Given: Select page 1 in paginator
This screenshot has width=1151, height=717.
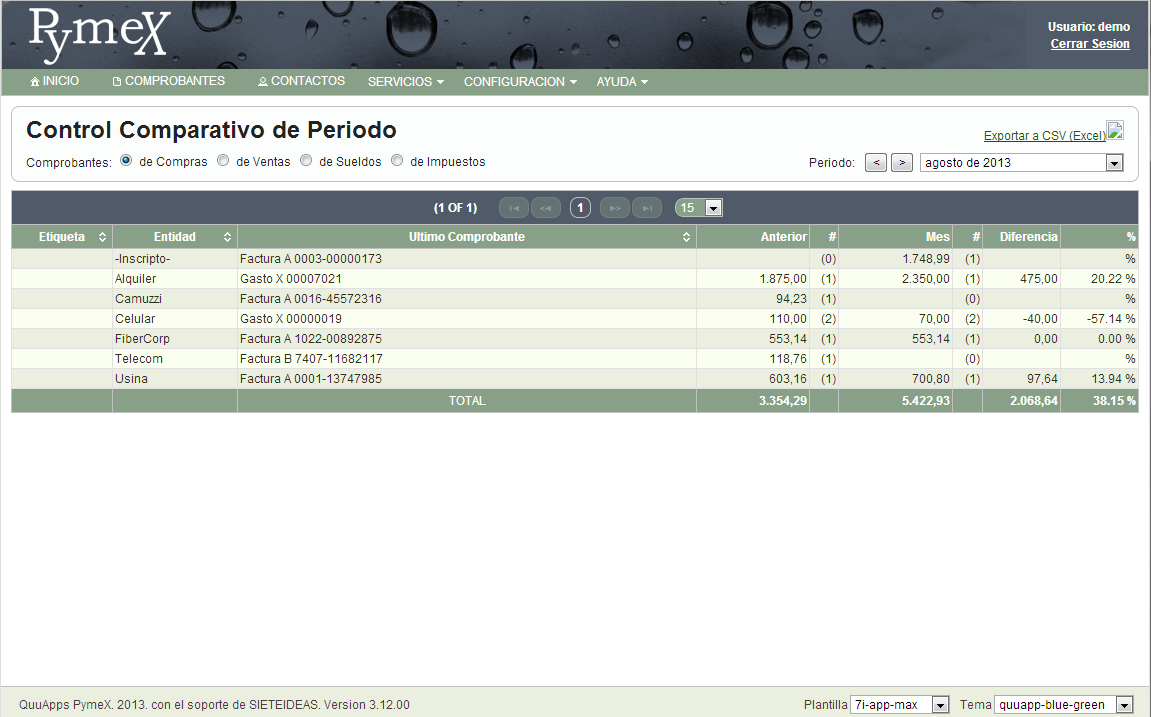Looking at the screenshot, I should (581, 208).
